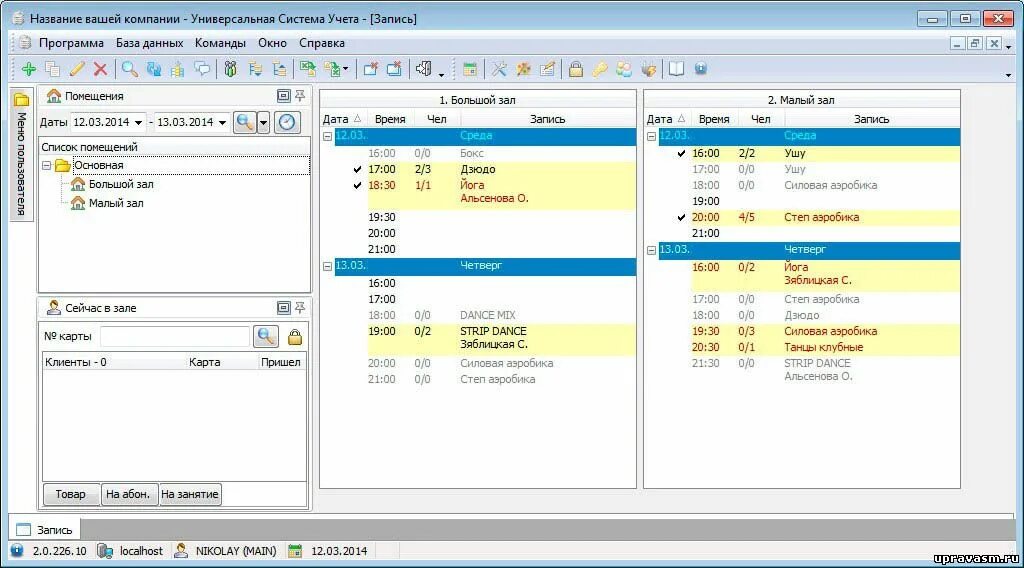Select Малый зал in the room tree

pyautogui.click(x=116, y=203)
